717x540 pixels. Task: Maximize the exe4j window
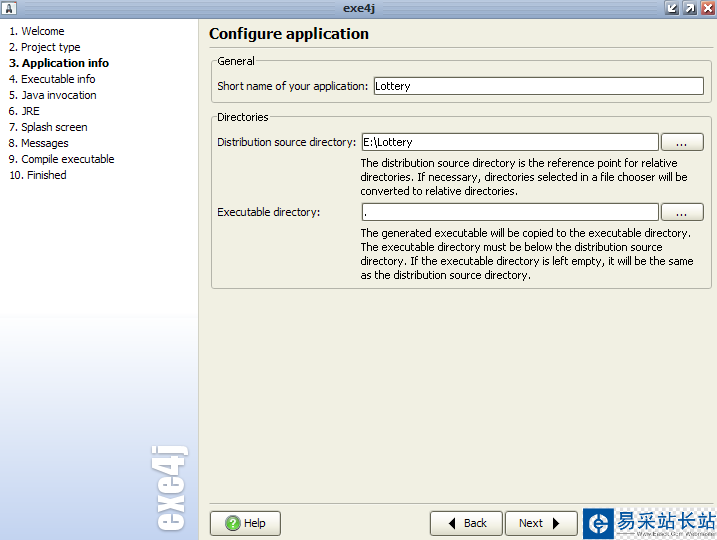click(x=689, y=8)
